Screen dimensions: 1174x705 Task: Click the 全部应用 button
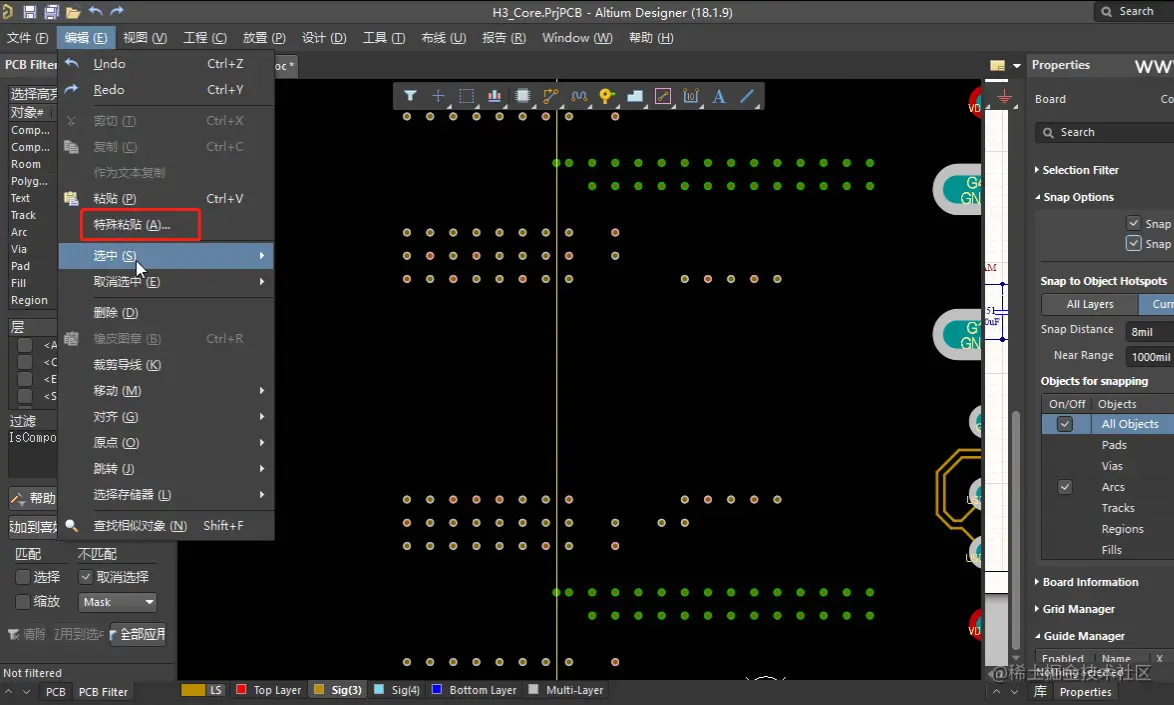[x=139, y=634]
